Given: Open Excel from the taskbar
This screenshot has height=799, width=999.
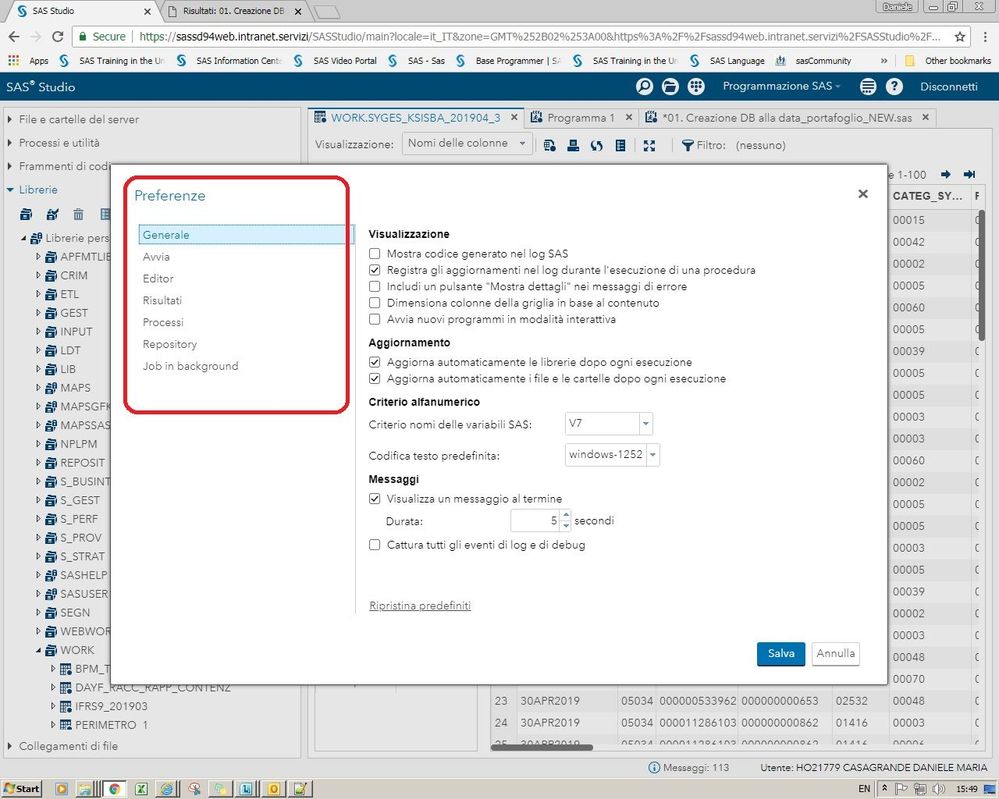Looking at the screenshot, I should pos(141,789).
